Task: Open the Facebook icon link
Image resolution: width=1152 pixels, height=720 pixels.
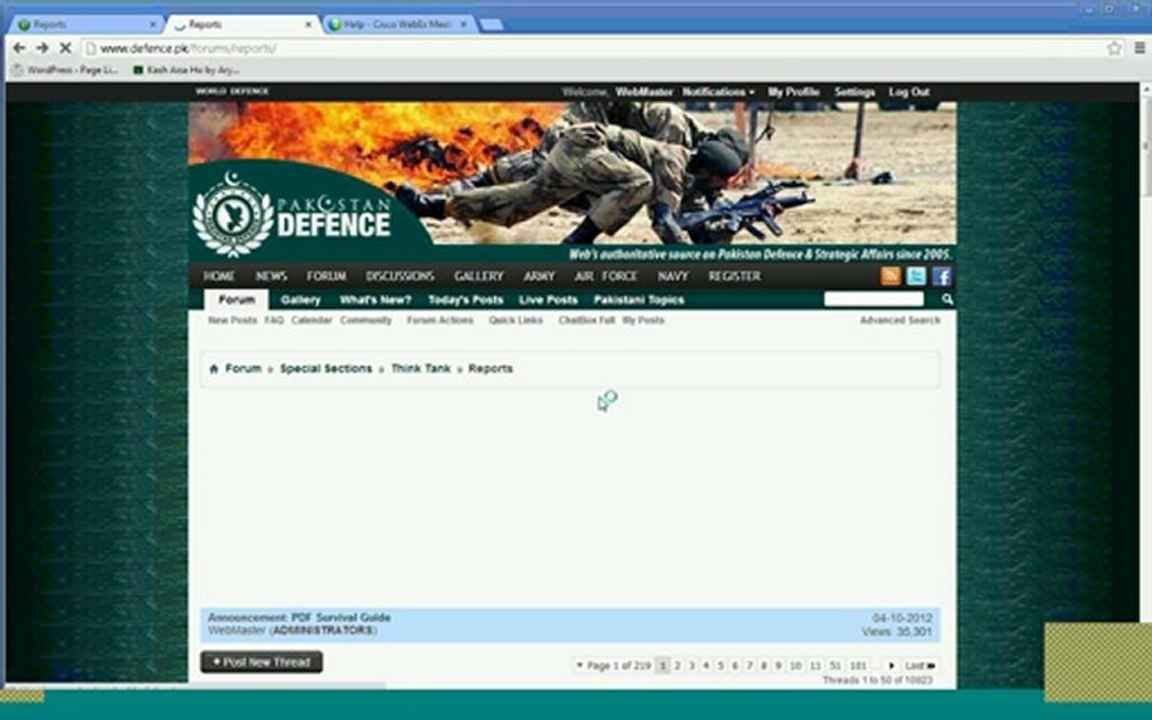Action: [942, 276]
